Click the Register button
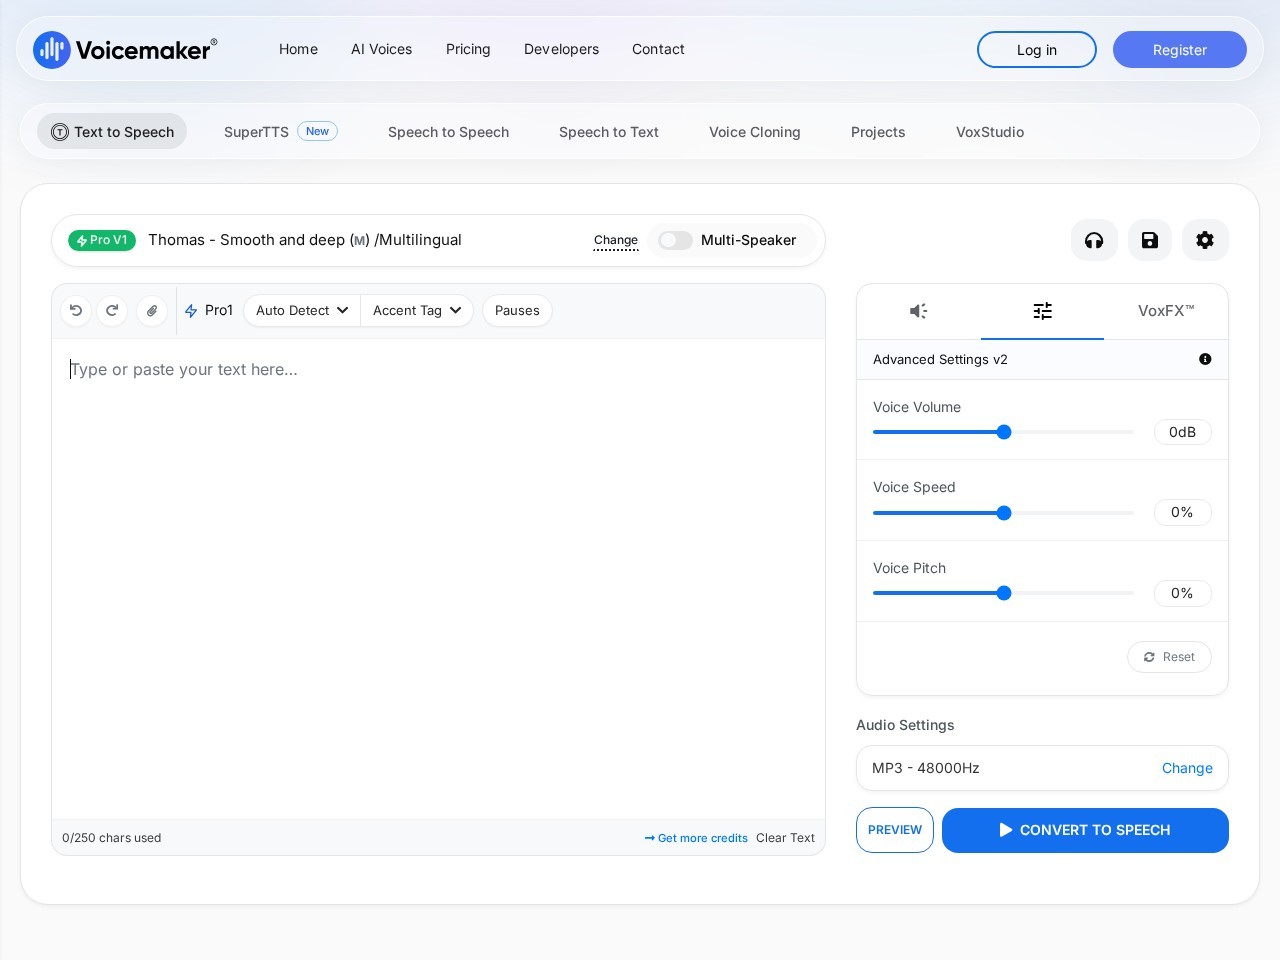The image size is (1280, 960). (x=1180, y=50)
